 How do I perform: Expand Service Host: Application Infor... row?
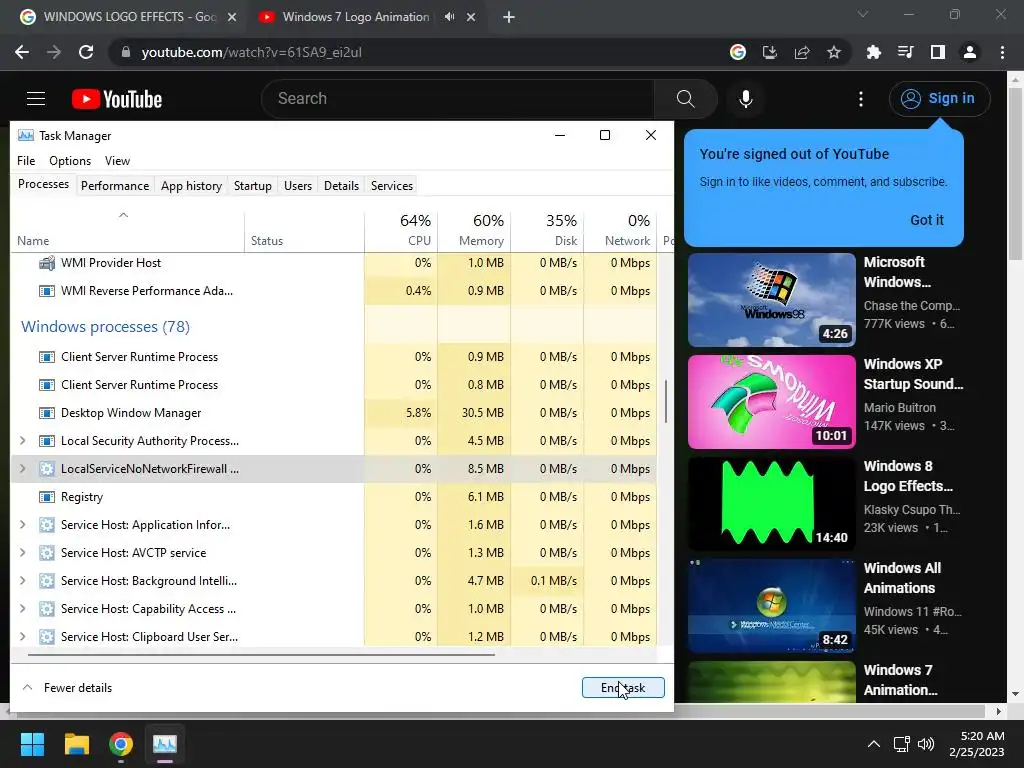[x=22, y=524]
